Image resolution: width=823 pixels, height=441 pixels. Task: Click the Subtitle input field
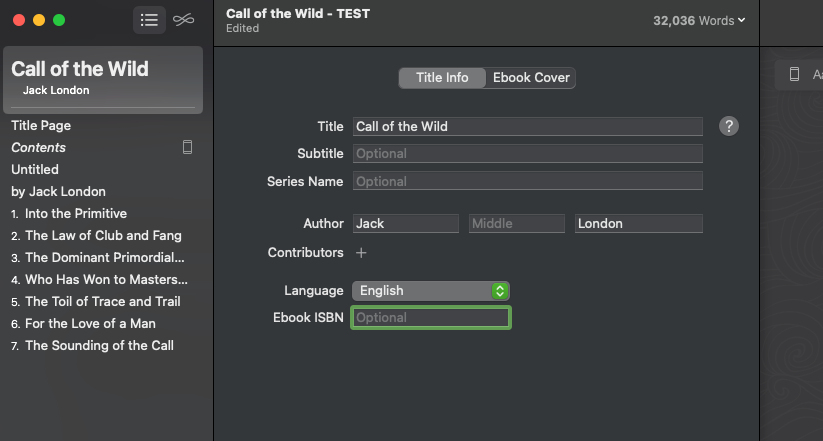(x=527, y=154)
